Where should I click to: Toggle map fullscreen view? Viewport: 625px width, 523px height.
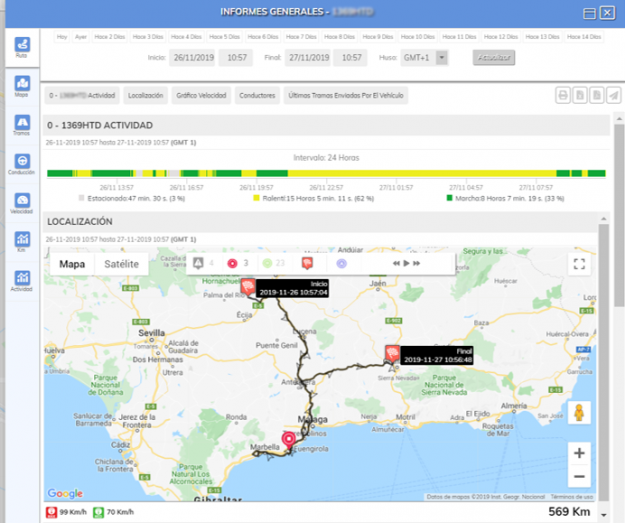tap(578, 264)
